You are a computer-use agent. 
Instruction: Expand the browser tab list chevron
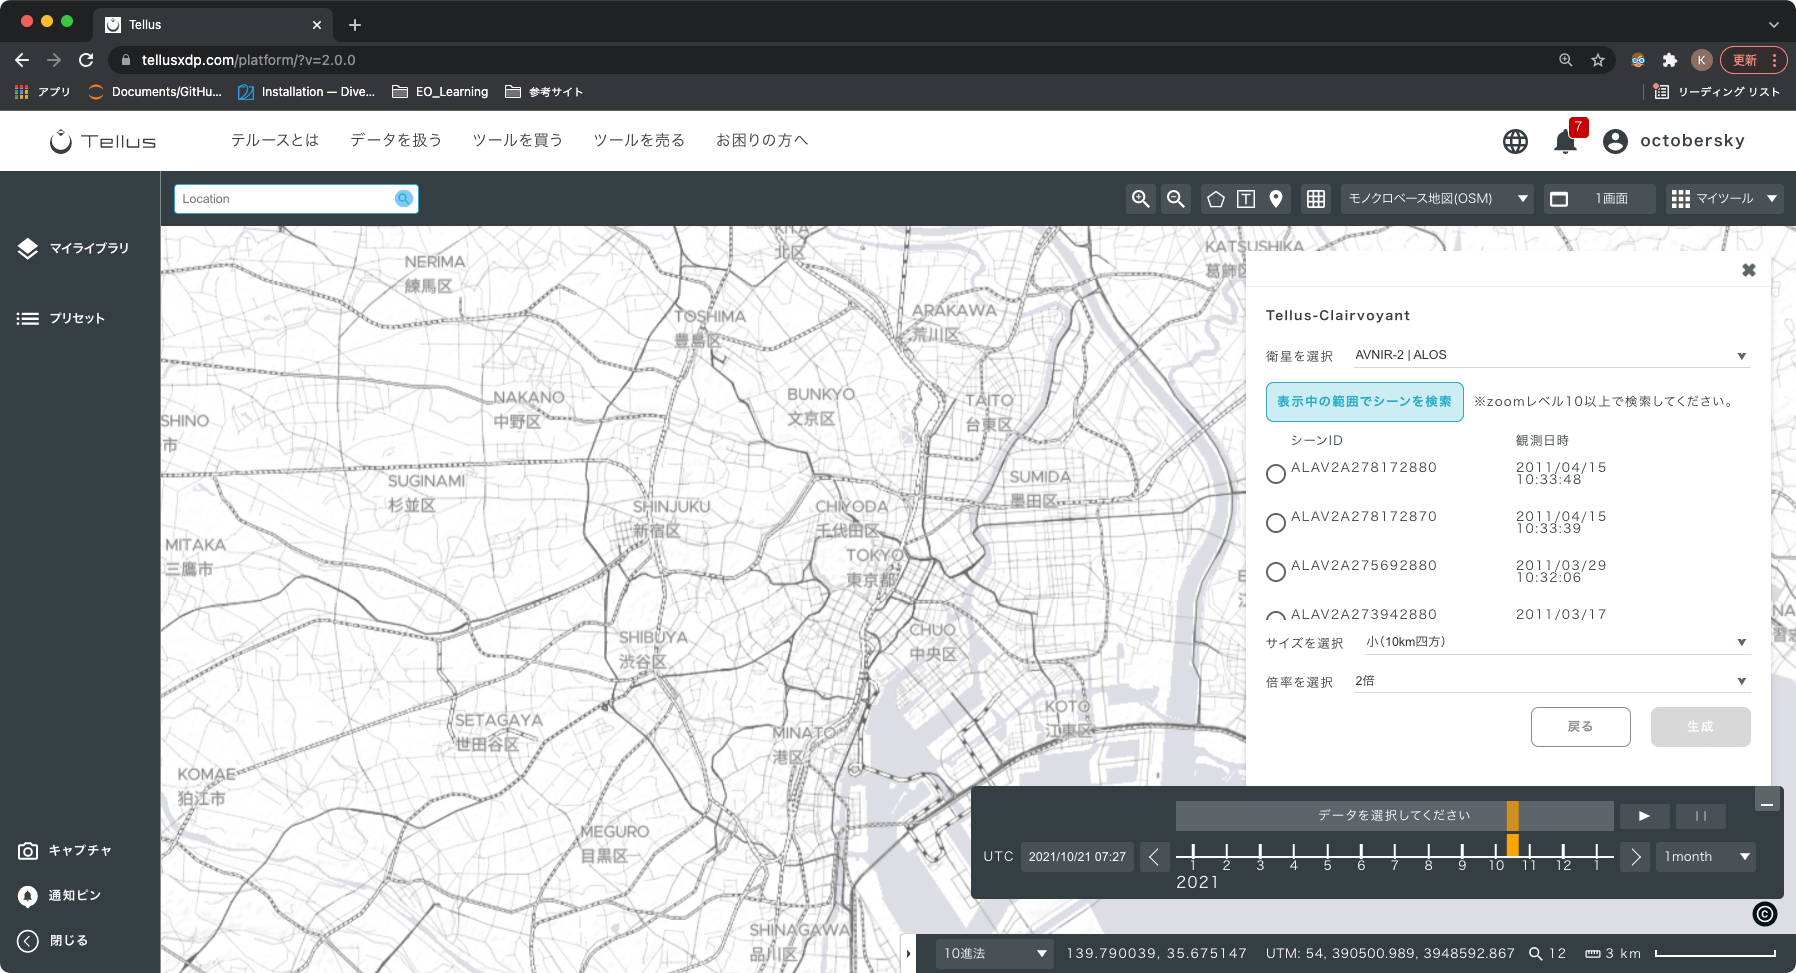click(x=1774, y=25)
